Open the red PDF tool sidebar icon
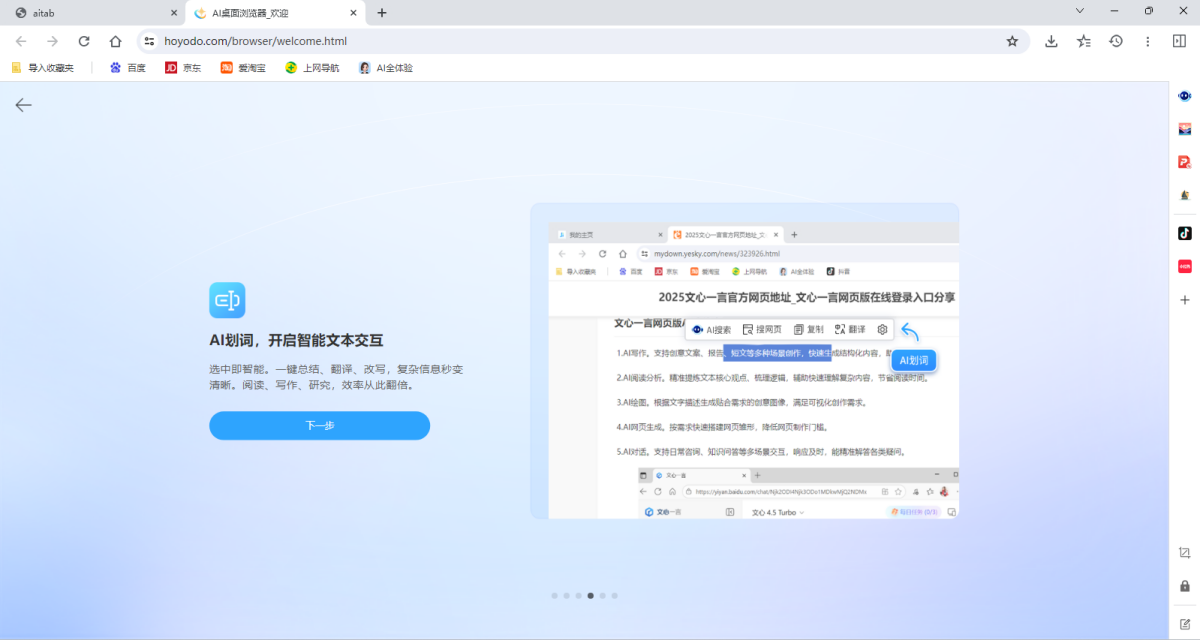1200x640 pixels. coord(1185,162)
